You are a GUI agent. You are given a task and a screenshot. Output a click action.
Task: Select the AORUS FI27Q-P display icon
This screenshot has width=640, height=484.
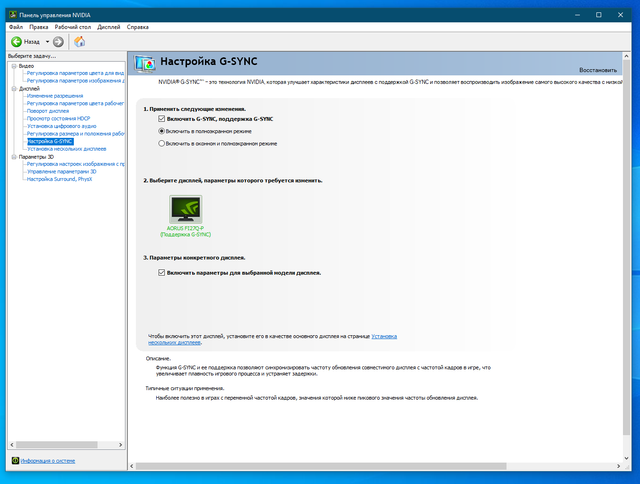[186, 210]
